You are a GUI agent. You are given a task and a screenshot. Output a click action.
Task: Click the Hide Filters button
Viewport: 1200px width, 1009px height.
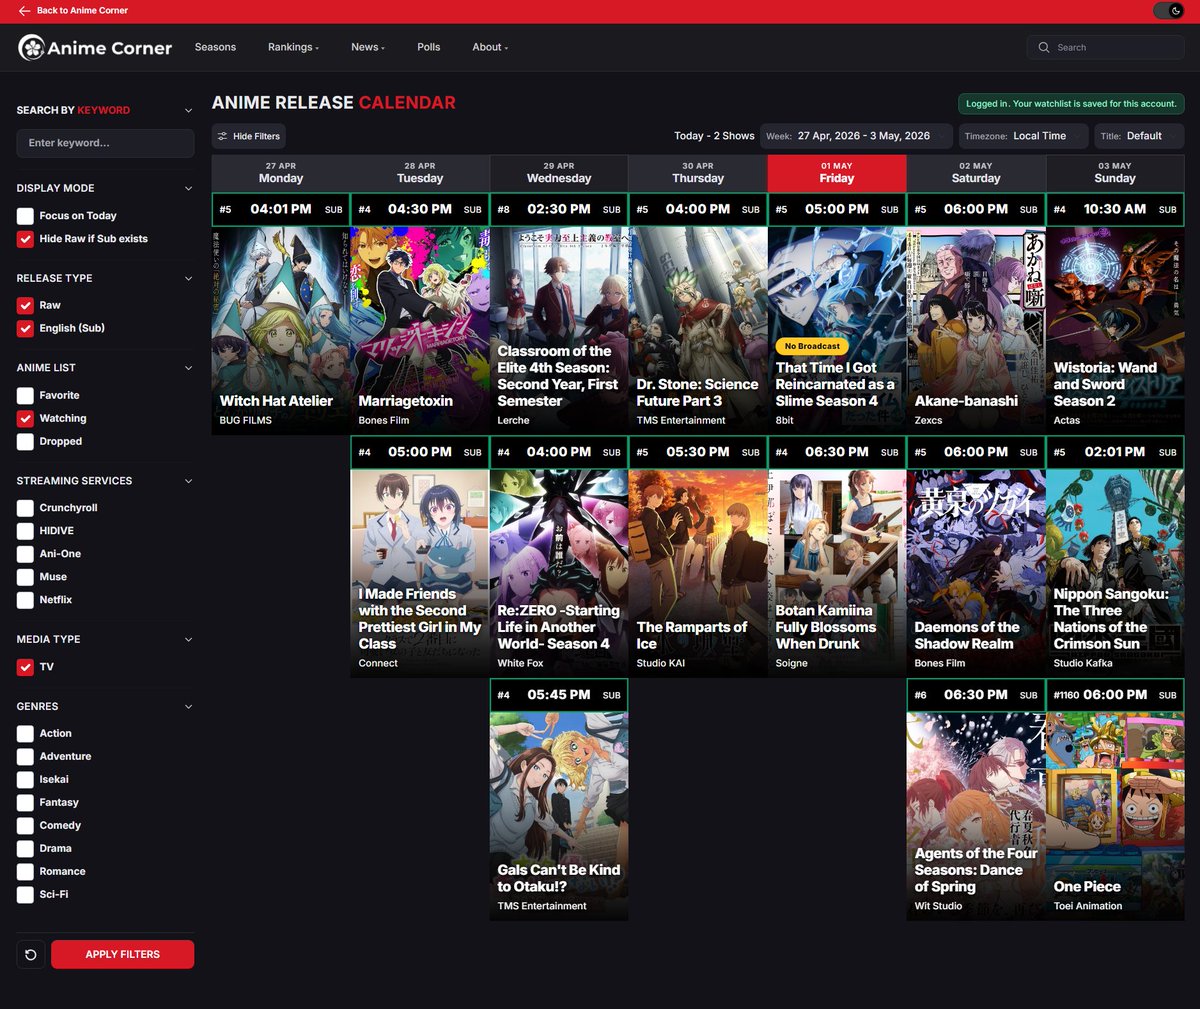click(x=249, y=136)
